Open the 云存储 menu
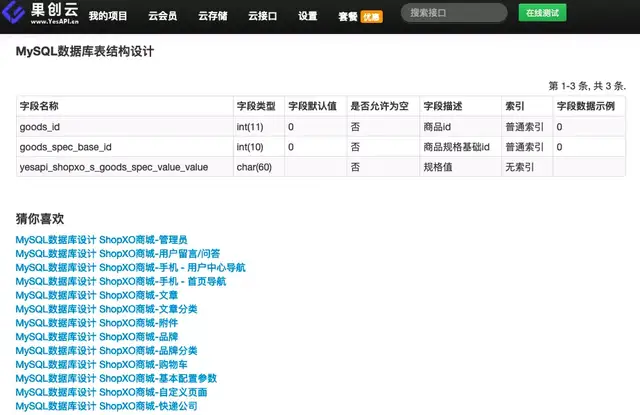This screenshot has height=415, width=640. [213, 16]
